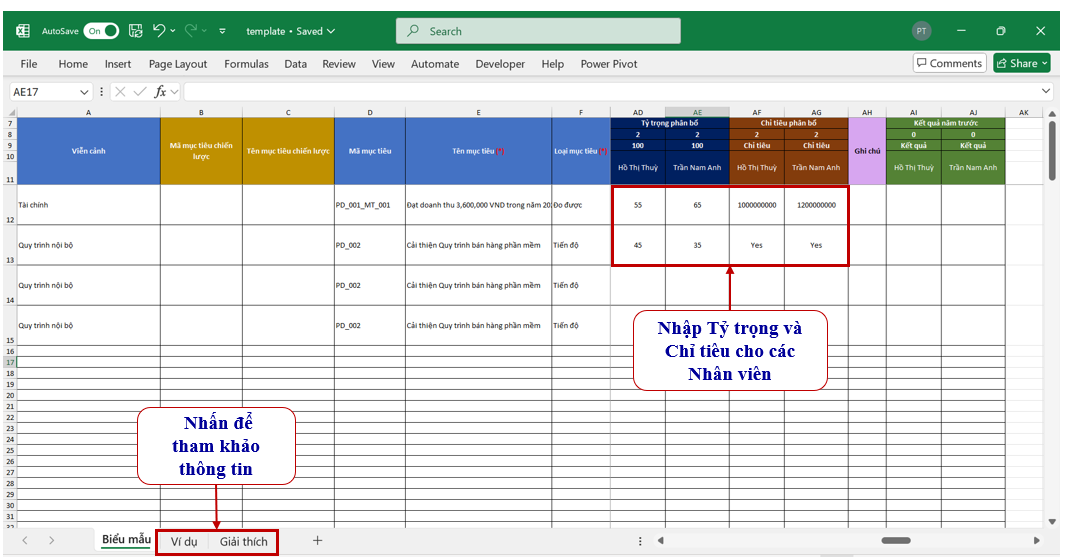This screenshot has width=1071, height=558.
Task: Click the Insert Function fx icon
Action: [160, 91]
